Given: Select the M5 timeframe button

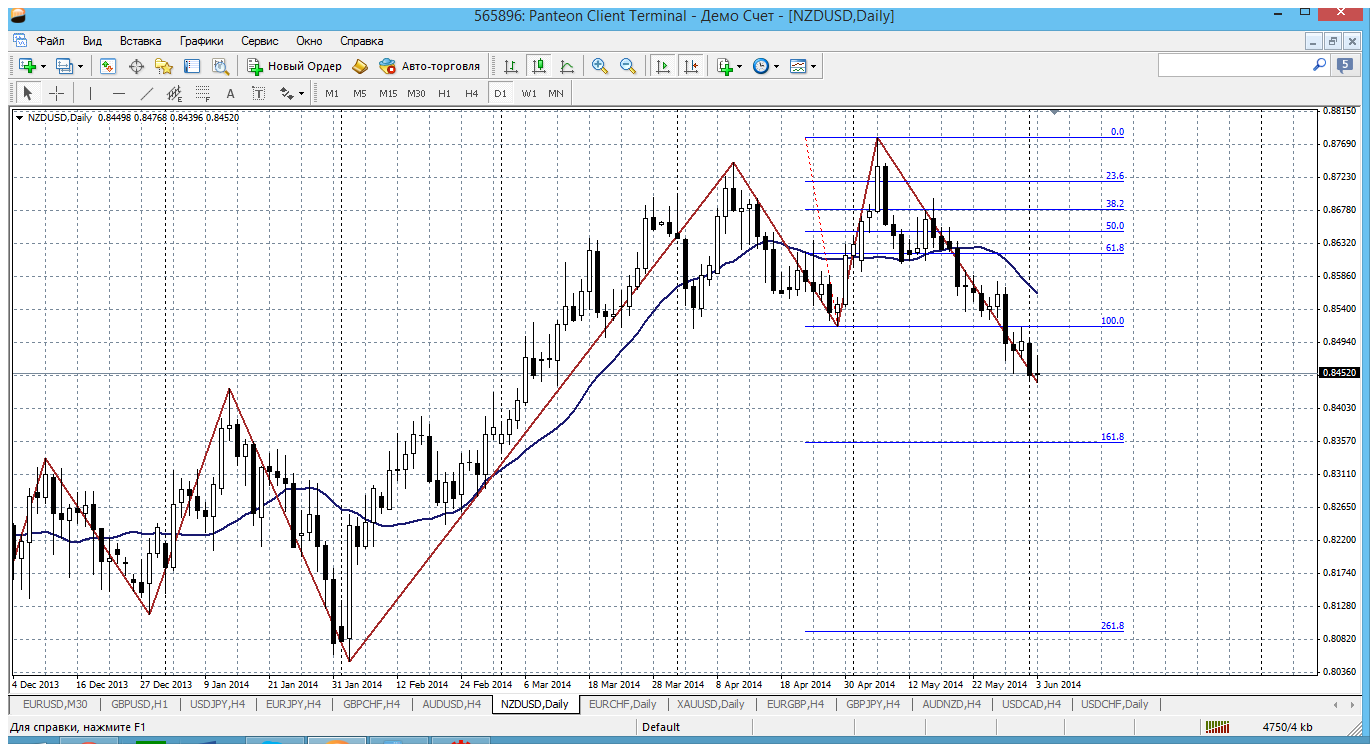Looking at the screenshot, I should [x=360, y=93].
